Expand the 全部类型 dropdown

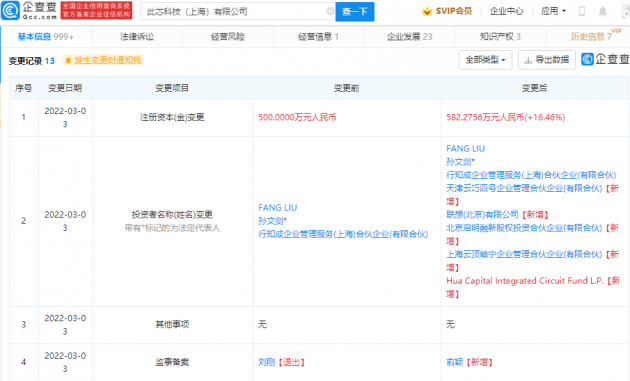485,60
